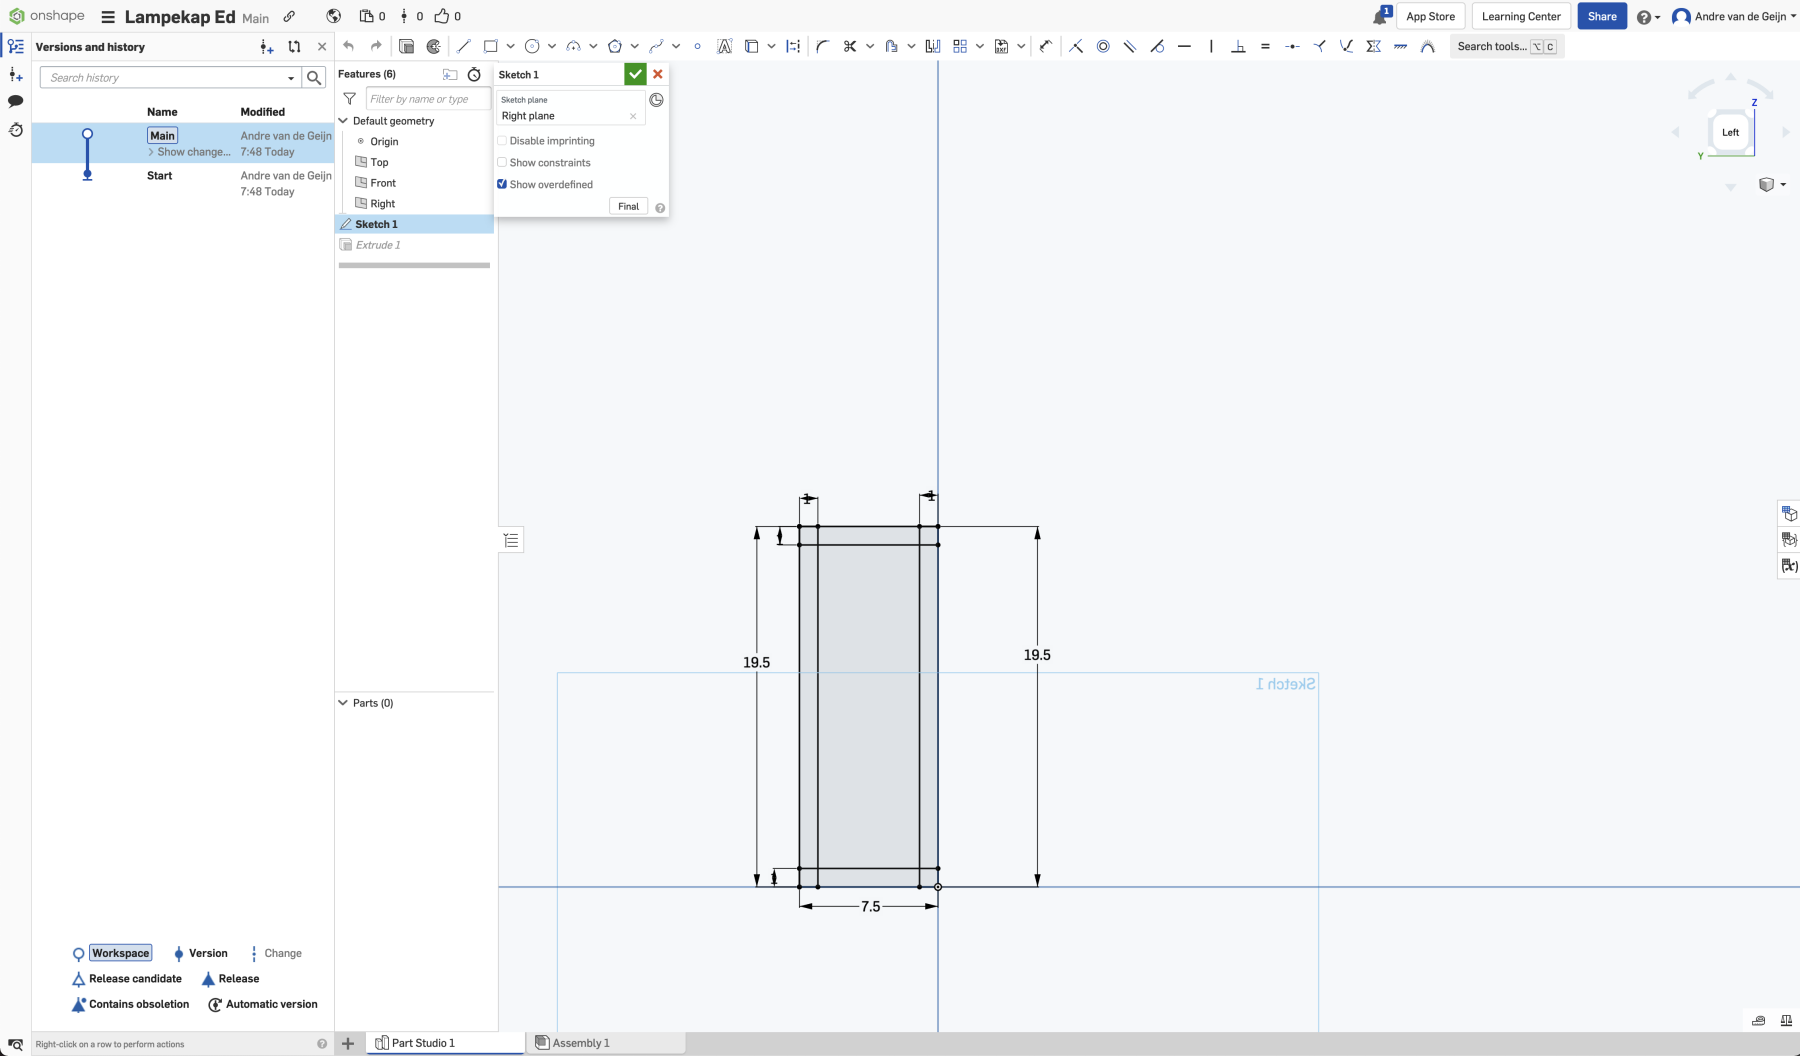Open the Help menu dropdown
1800x1056 pixels.
pyautogui.click(x=1648, y=17)
